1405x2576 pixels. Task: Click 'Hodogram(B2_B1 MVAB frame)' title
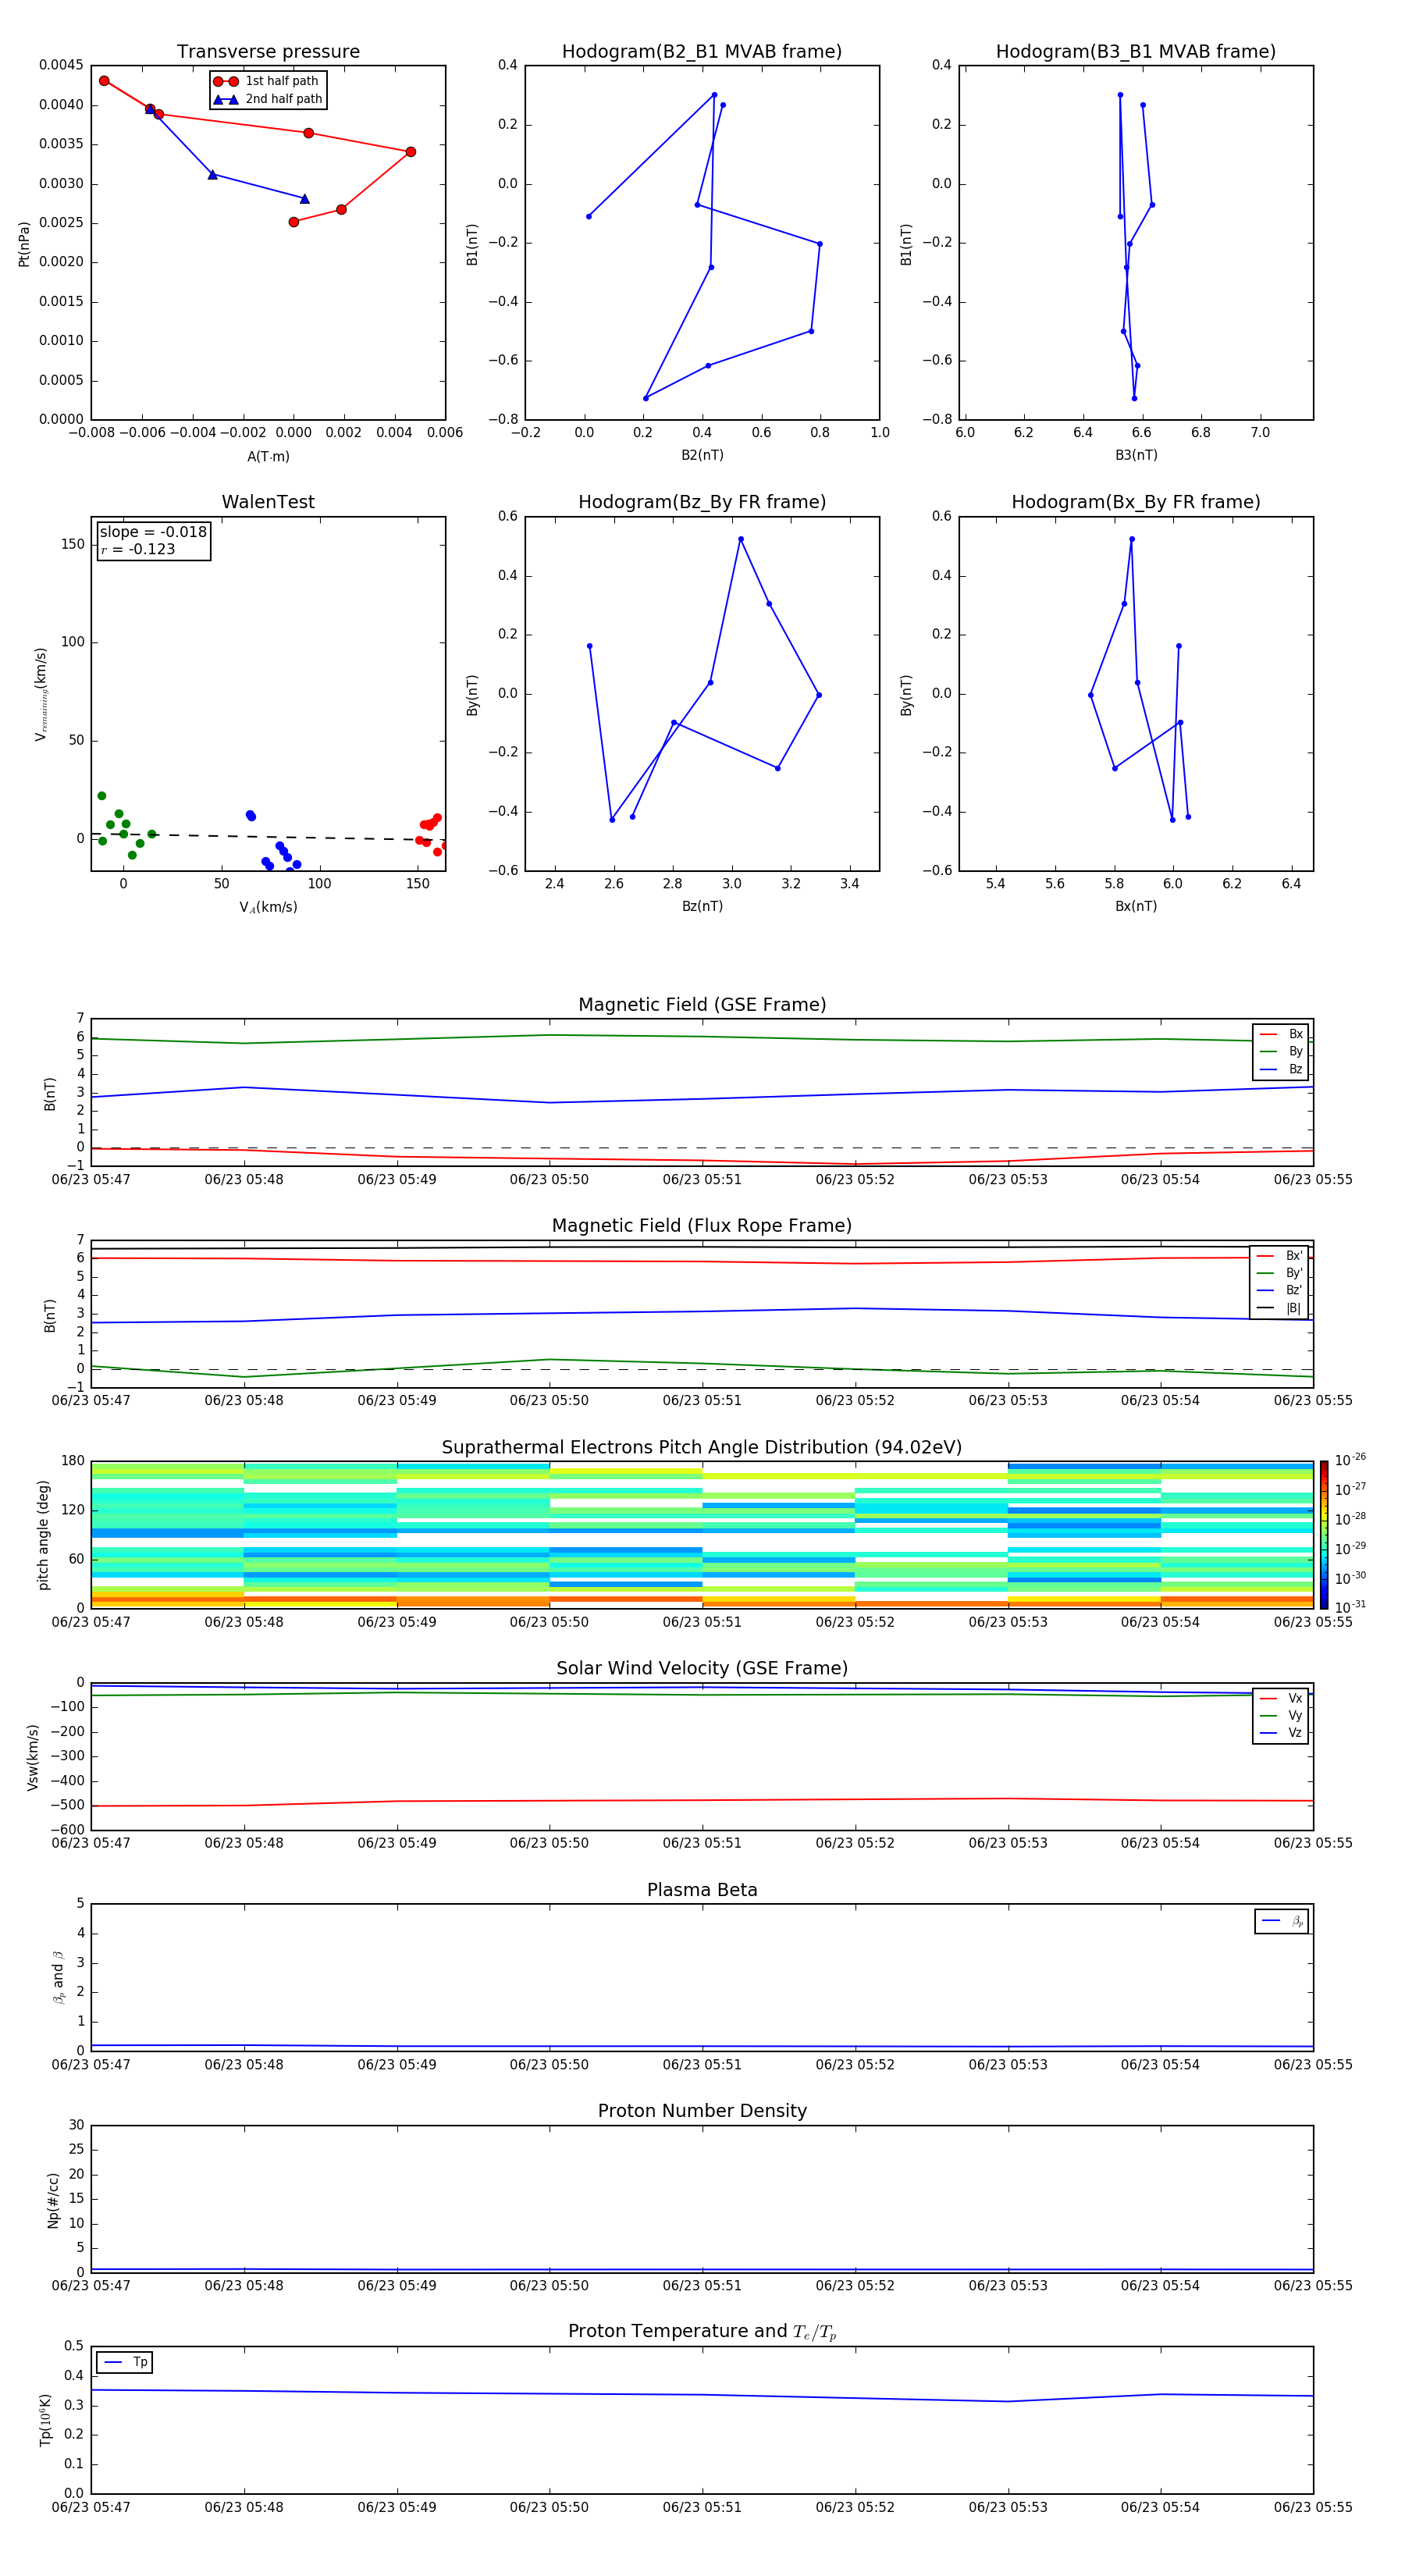pos(702,52)
